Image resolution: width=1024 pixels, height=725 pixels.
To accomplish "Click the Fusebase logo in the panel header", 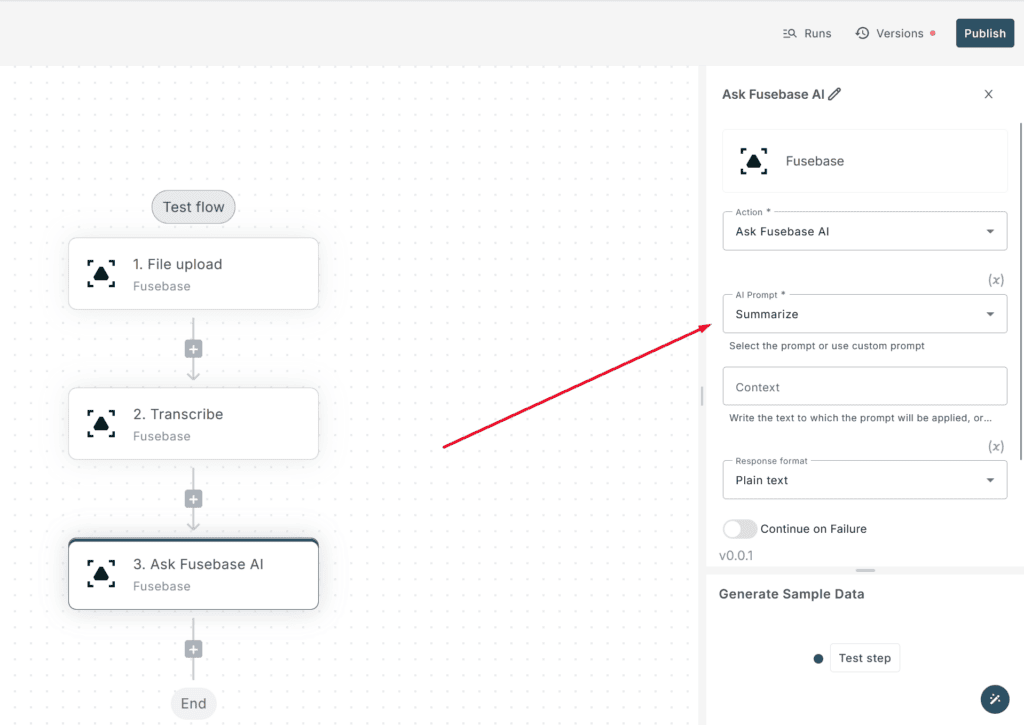I will click(754, 161).
